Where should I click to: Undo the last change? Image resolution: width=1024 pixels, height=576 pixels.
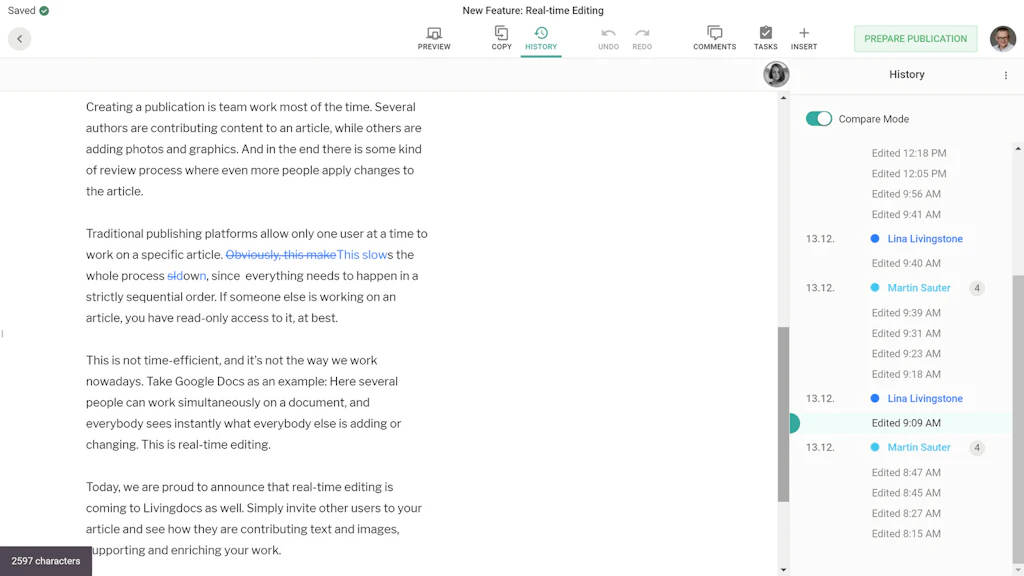click(x=608, y=39)
